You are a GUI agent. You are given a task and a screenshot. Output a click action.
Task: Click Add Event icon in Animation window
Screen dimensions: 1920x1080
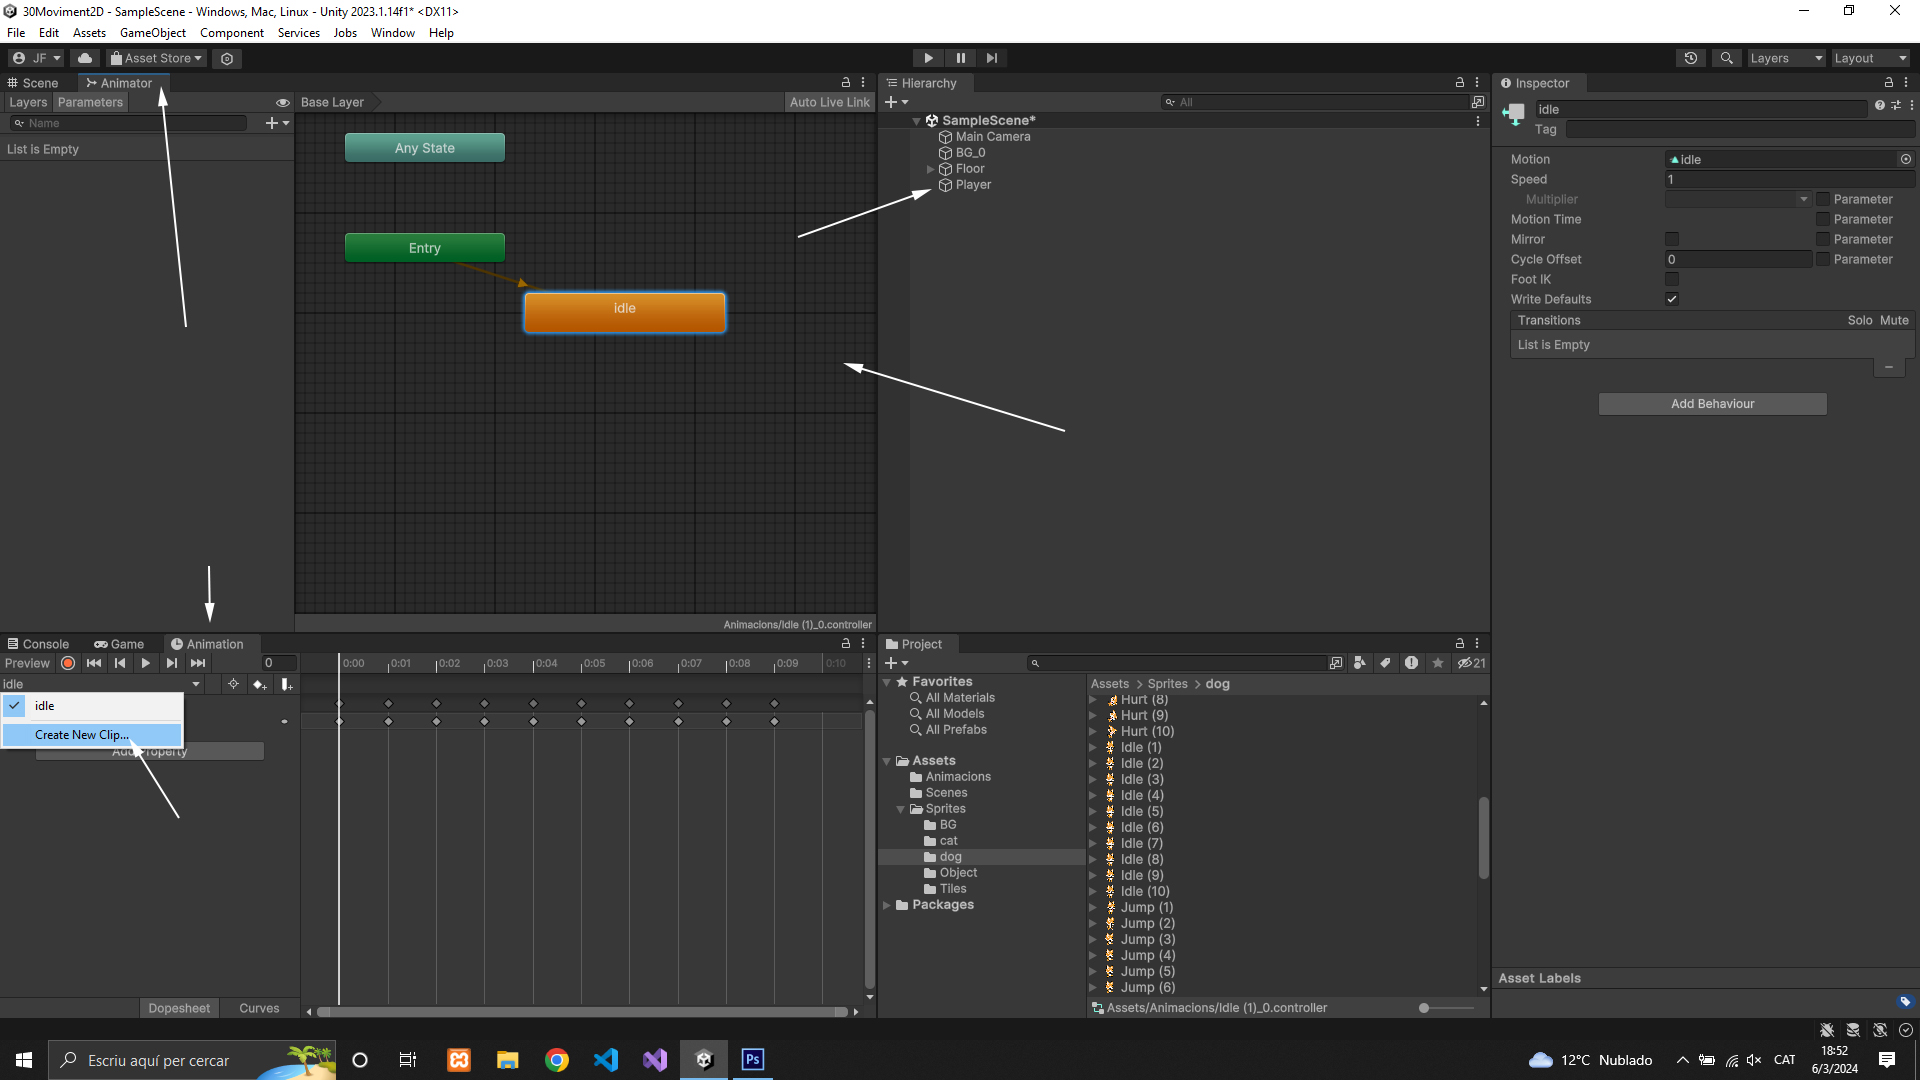[286, 684]
